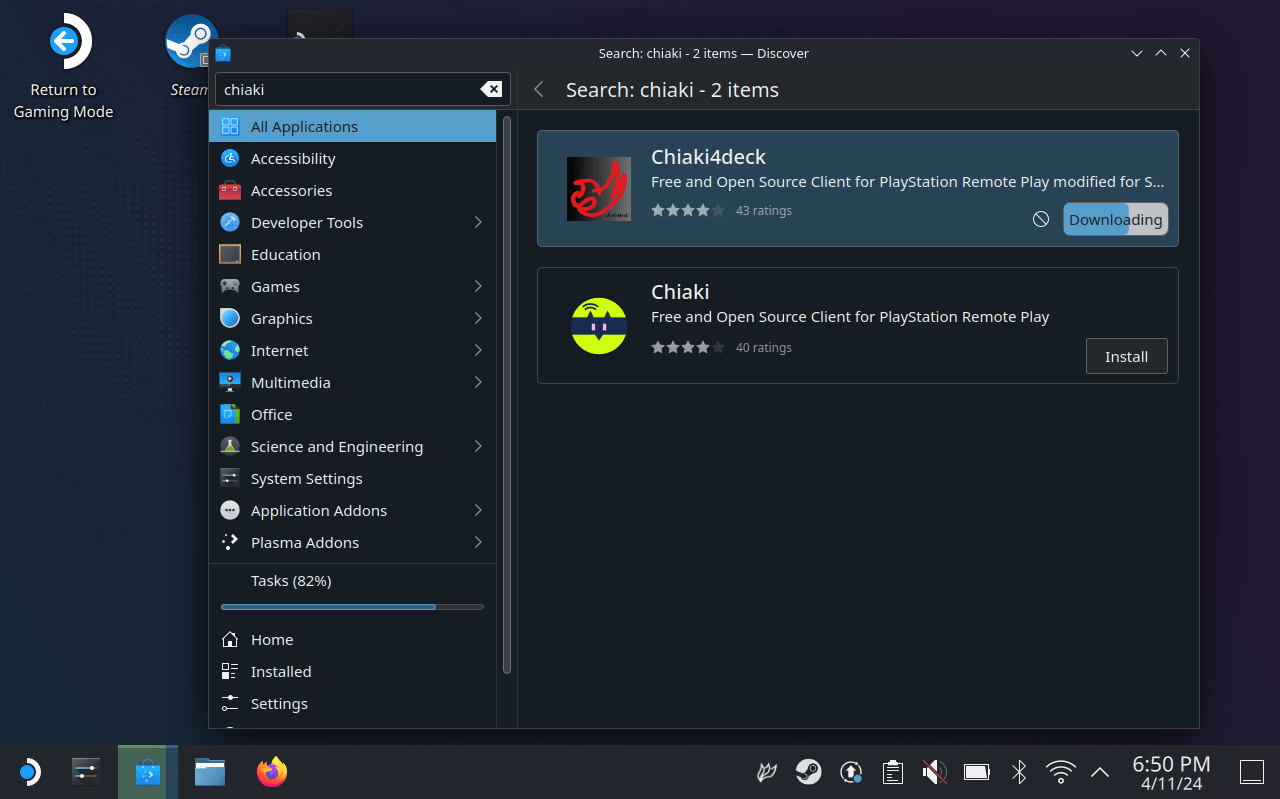Click the Application Addons icon

230,511
